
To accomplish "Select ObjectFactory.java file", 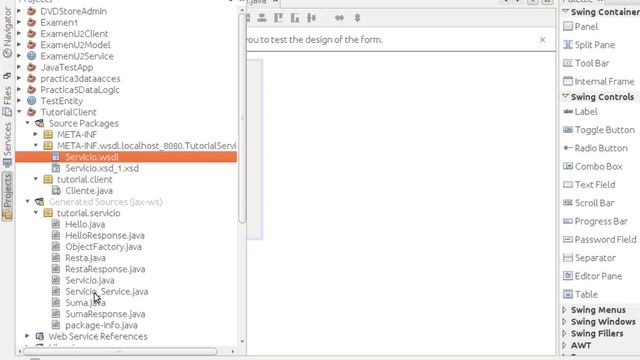I will (103, 247).
